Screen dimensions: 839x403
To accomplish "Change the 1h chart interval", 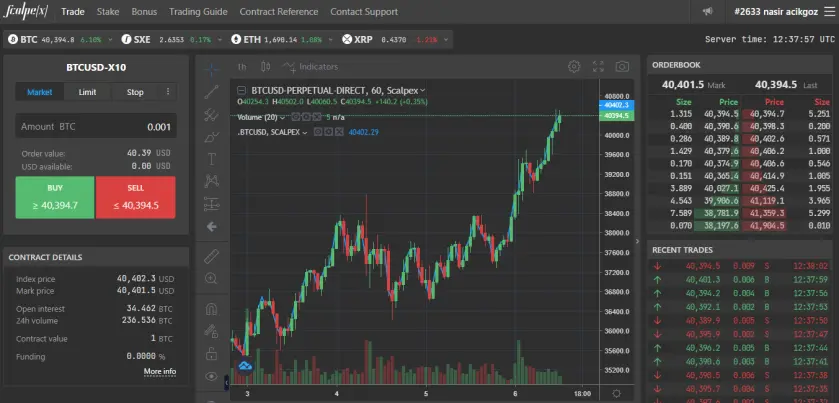I will (242, 67).
